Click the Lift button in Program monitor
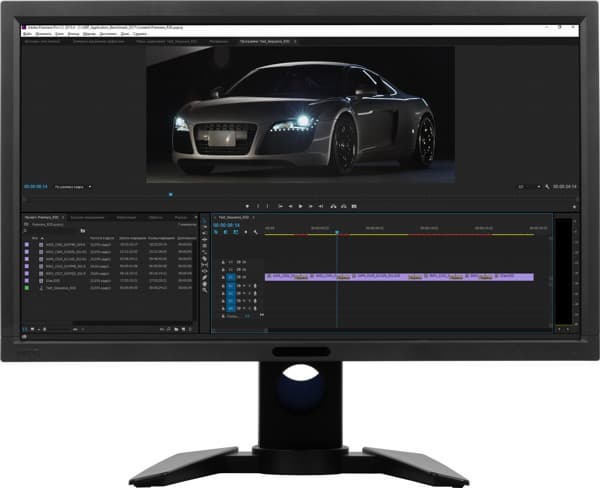Image resolution: width=600 pixels, height=488 pixels. click(x=333, y=206)
